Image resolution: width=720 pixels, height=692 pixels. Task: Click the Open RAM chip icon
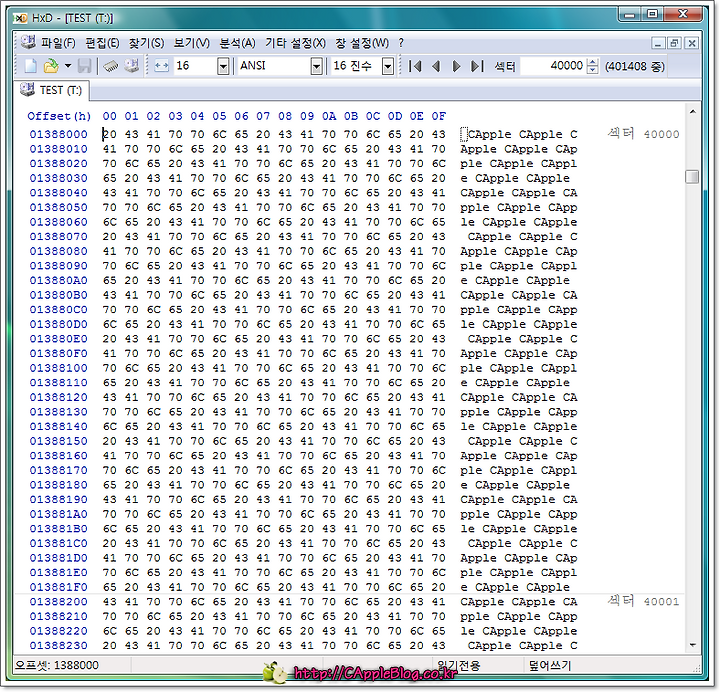(x=111, y=67)
